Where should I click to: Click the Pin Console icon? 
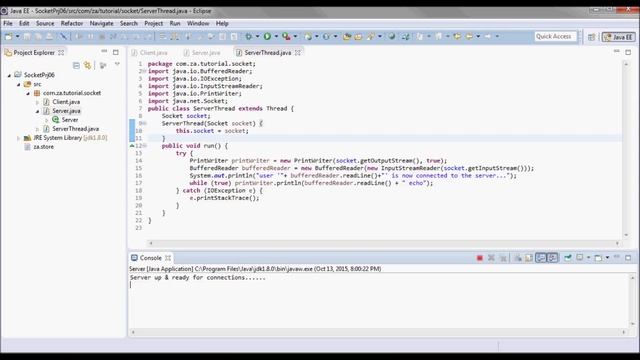(x=568, y=258)
